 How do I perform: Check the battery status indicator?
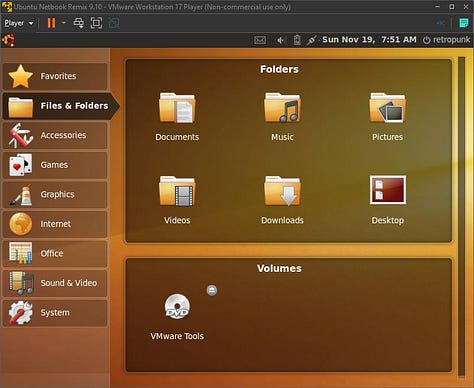[x=297, y=40]
